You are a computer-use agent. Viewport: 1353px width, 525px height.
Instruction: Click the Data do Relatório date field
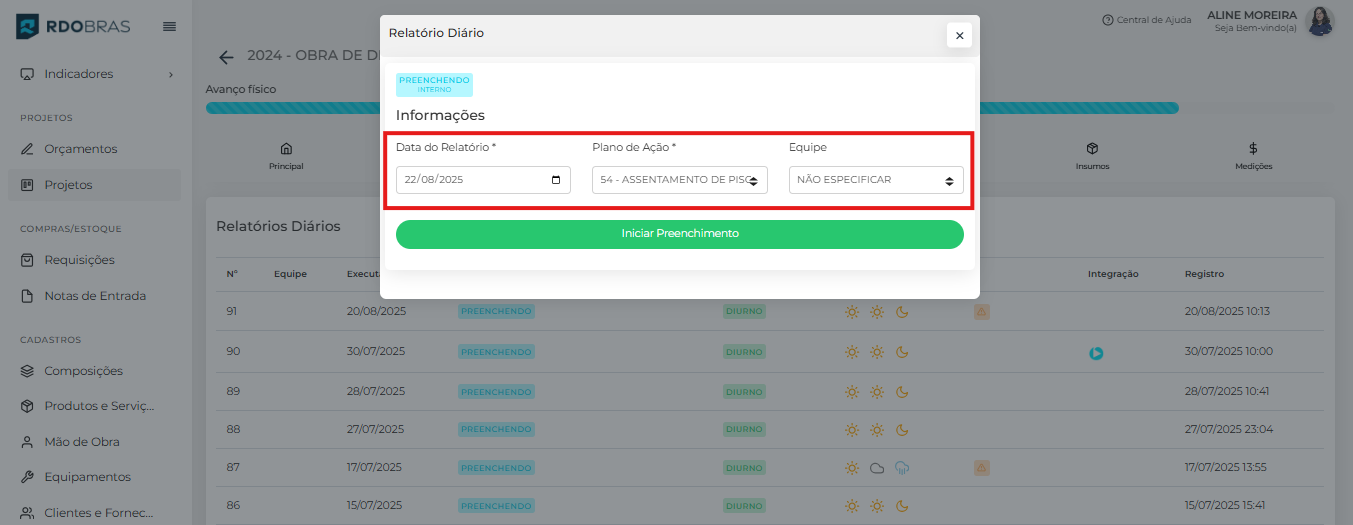470,180
